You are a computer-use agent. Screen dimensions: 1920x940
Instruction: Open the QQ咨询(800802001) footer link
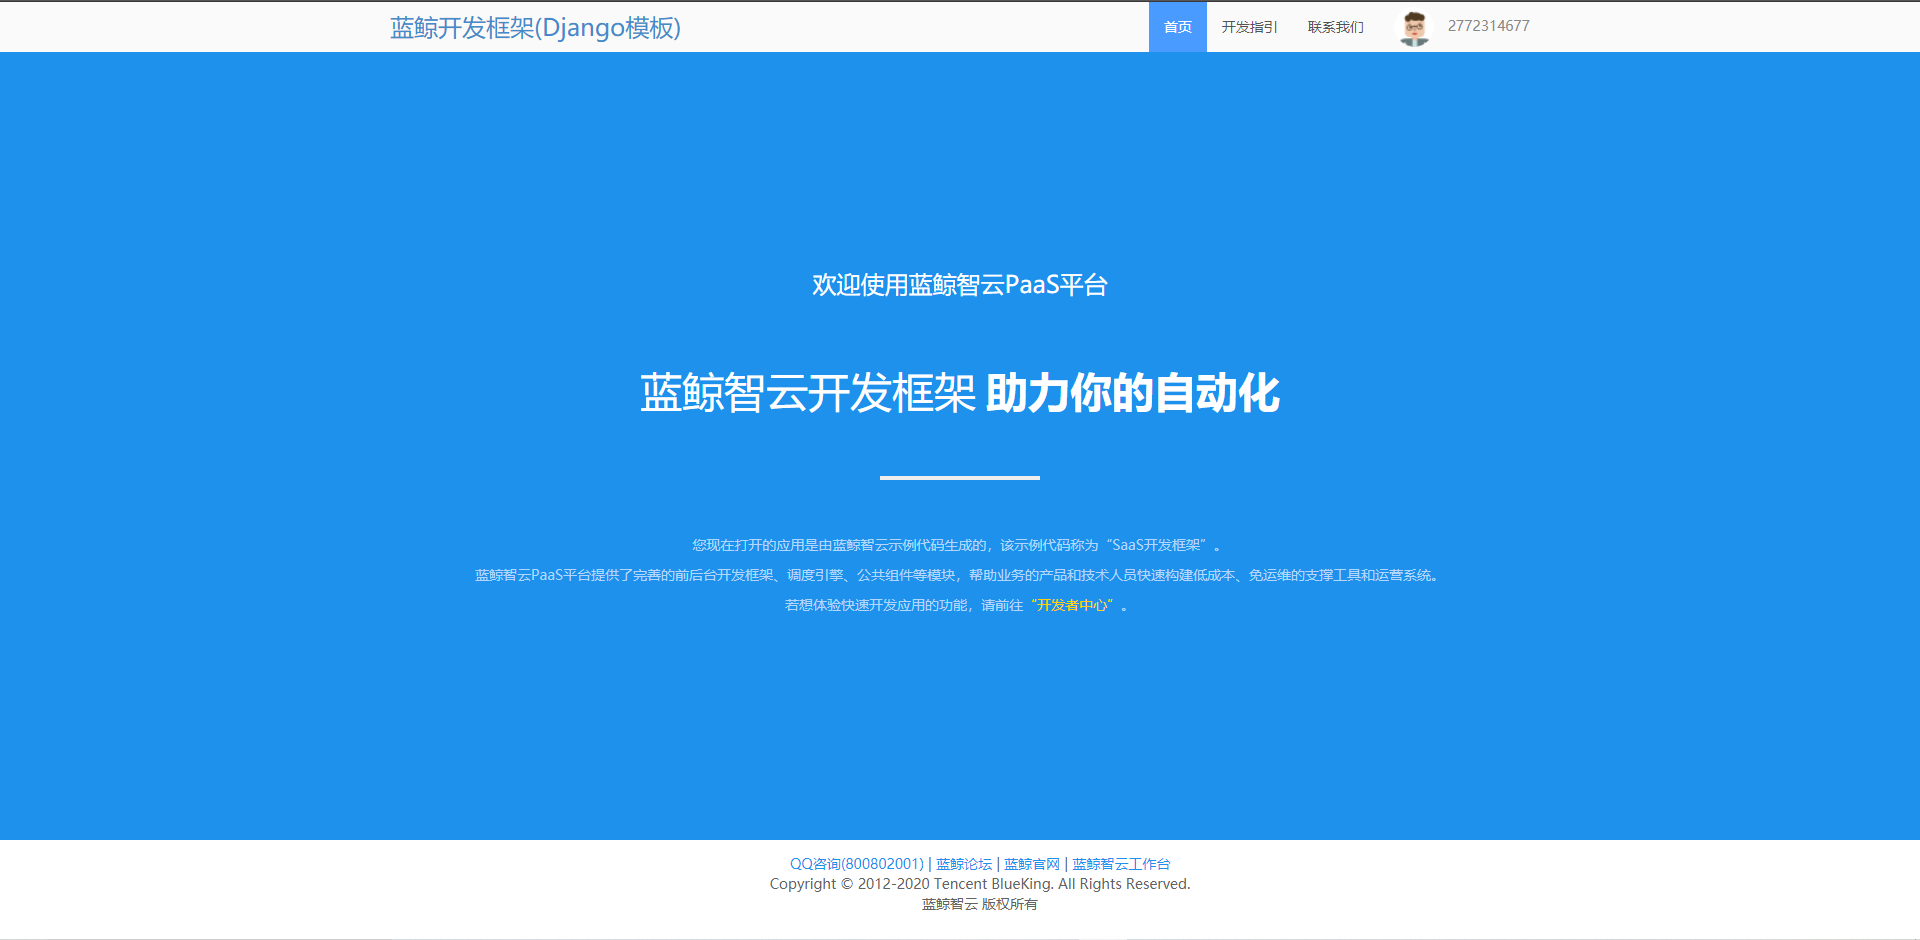(x=857, y=864)
